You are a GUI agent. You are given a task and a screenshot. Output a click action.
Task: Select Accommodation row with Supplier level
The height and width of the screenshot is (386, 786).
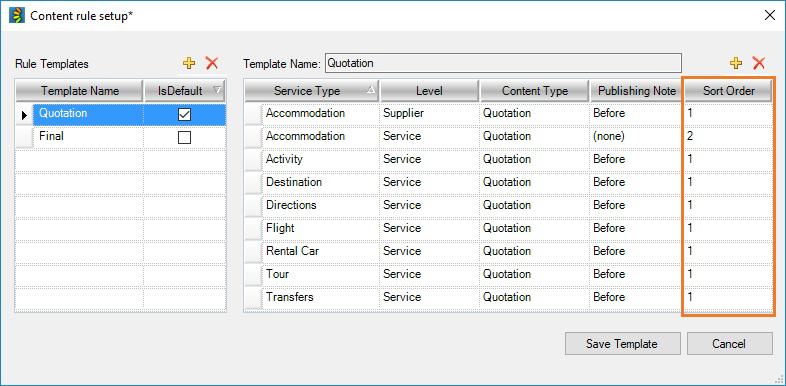pyautogui.click(x=508, y=114)
